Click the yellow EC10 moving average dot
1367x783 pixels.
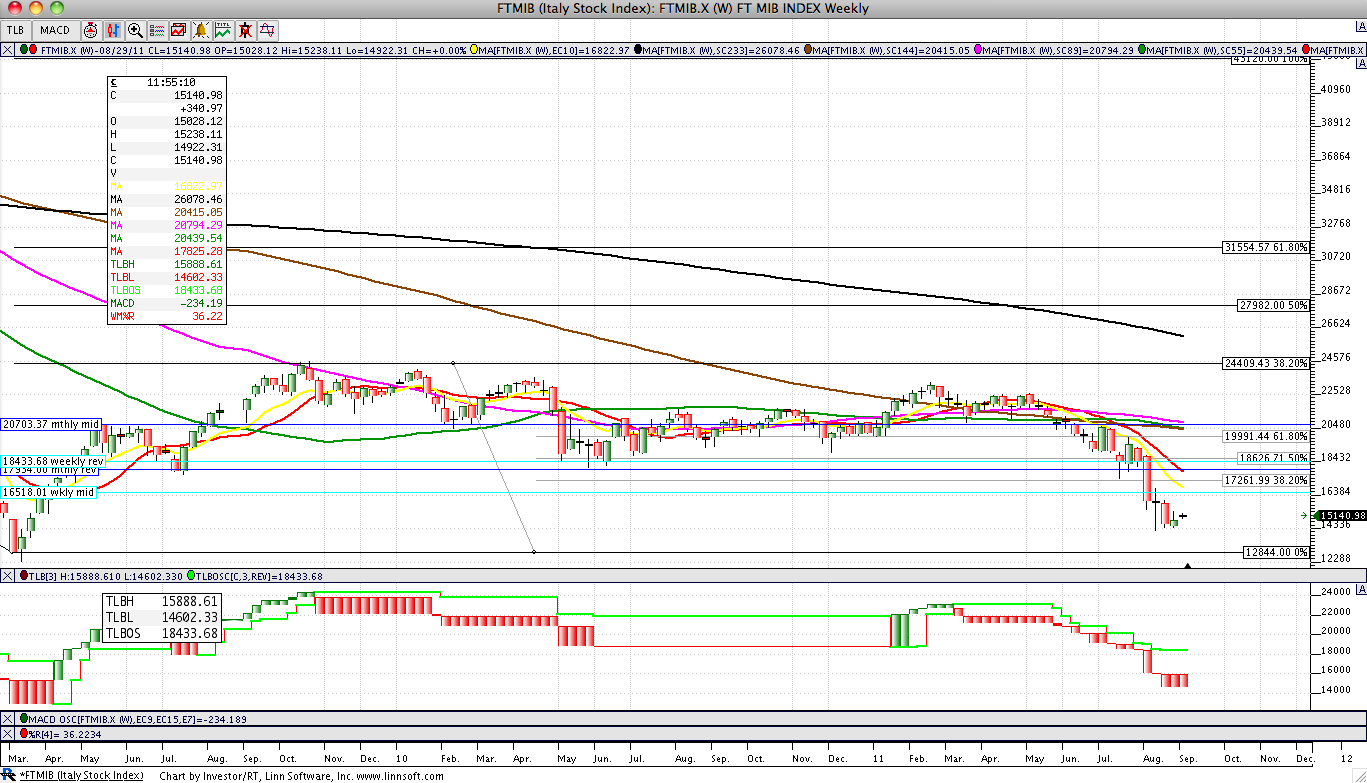pos(473,50)
